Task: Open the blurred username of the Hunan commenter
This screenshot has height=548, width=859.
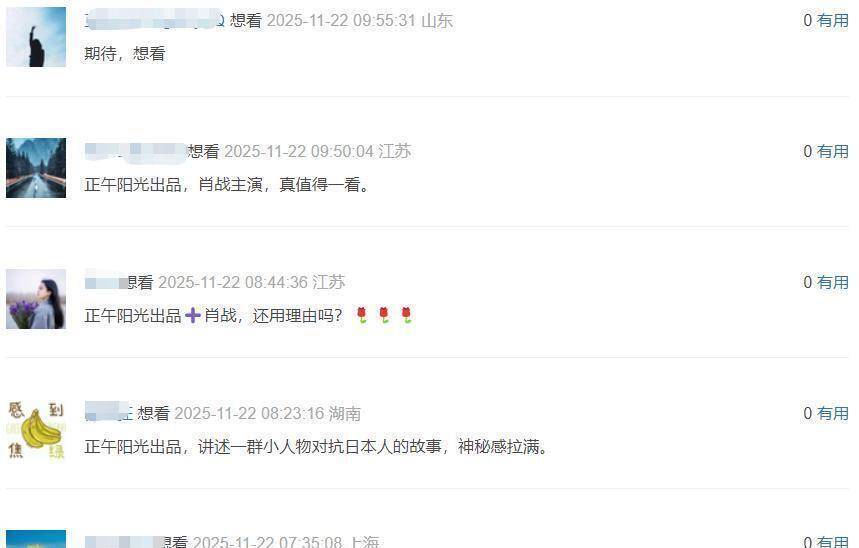Action: tap(108, 413)
